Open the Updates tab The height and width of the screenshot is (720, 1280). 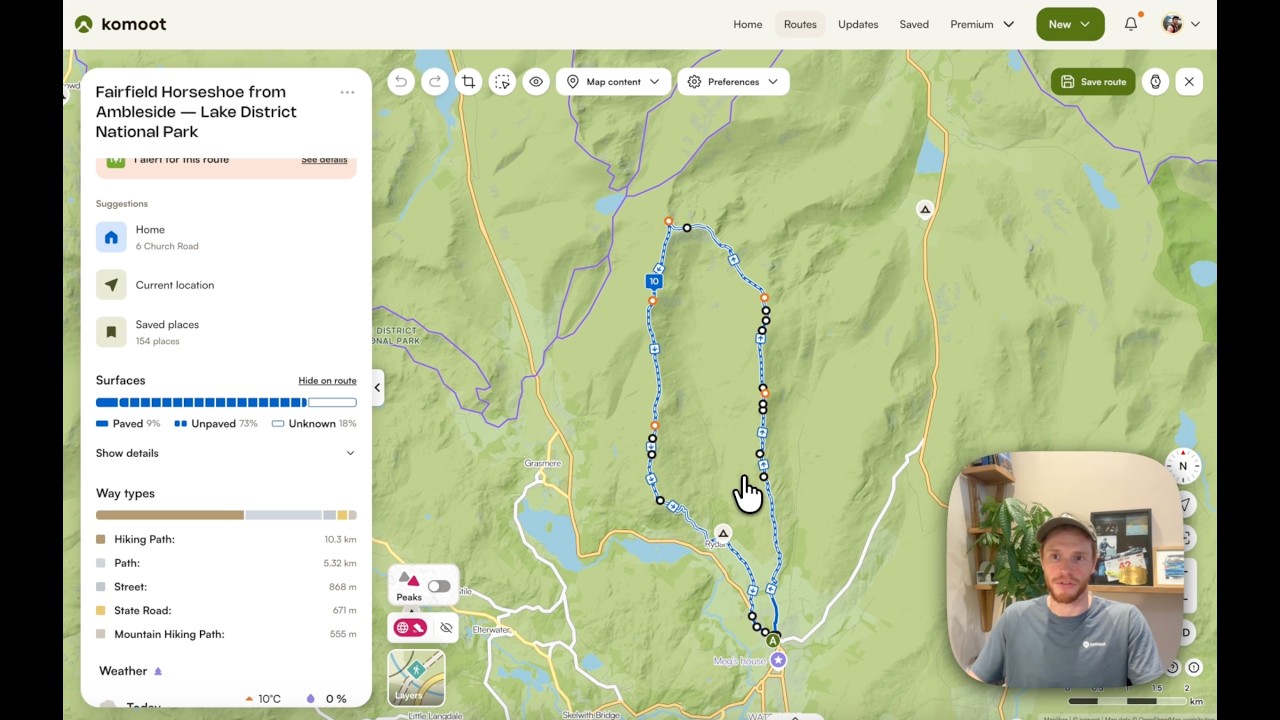(858, 24)
